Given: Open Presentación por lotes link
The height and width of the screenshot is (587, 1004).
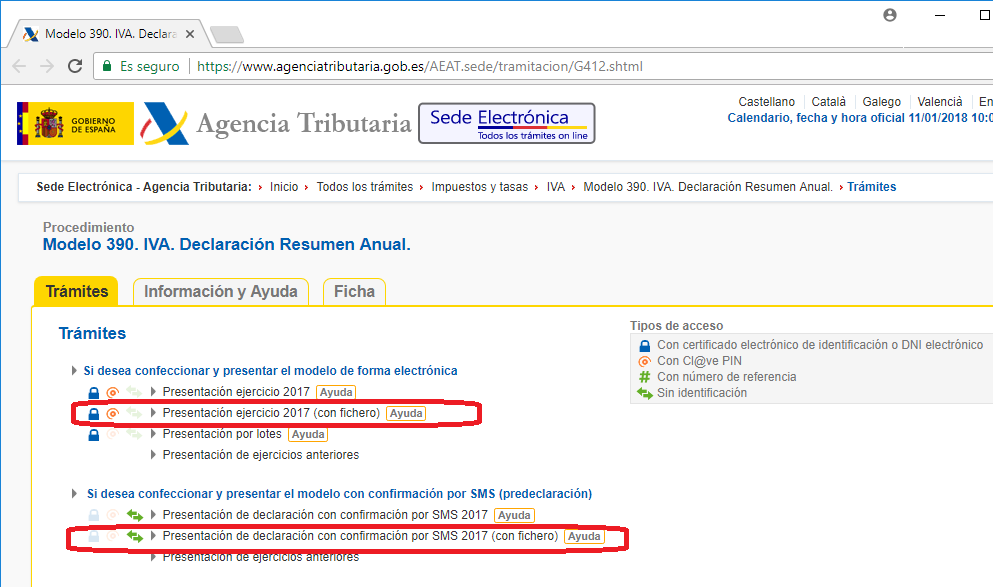Looking at the screenshot, I should coord(222,434).
